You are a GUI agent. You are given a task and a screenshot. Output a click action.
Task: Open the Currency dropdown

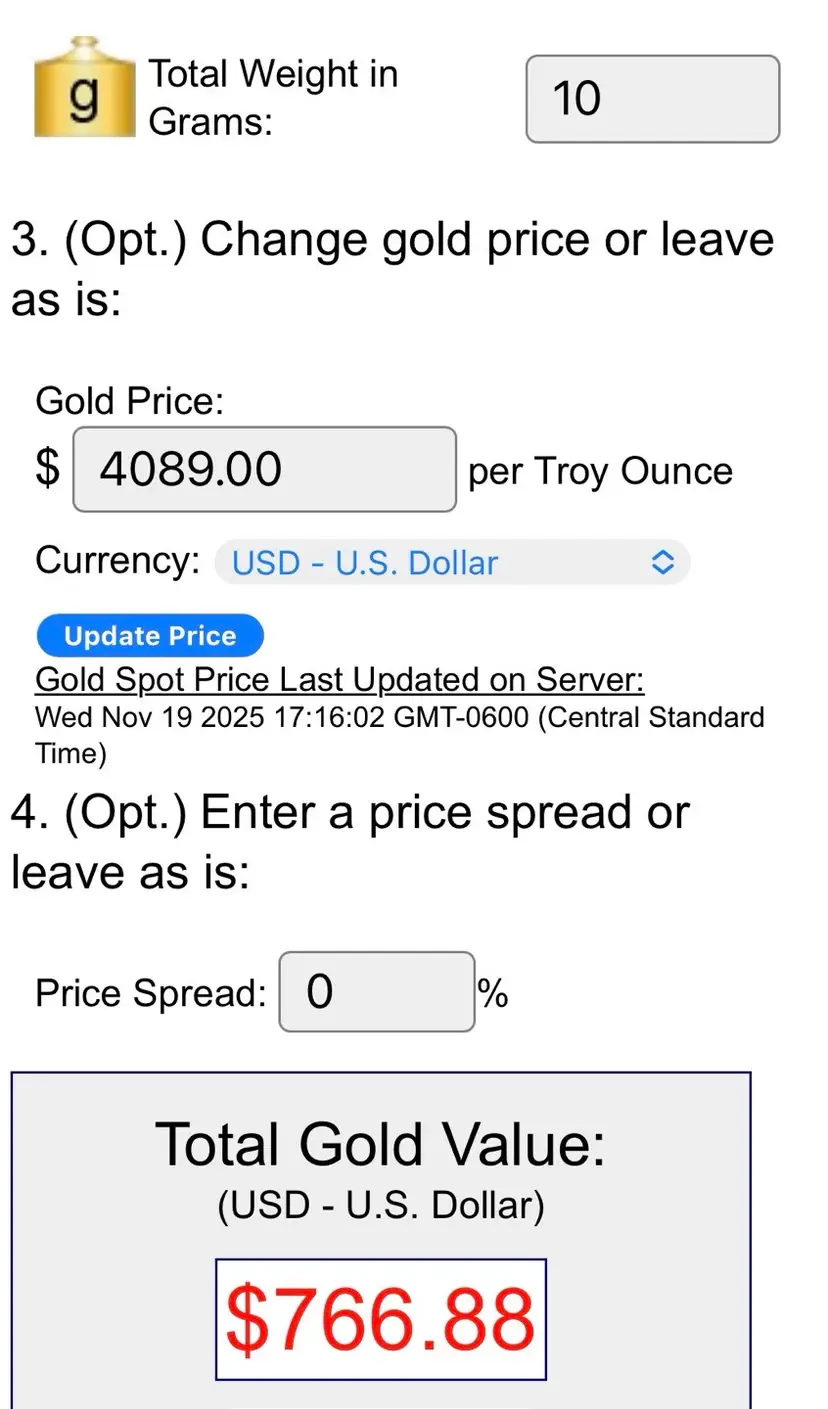[x=451, y=563]
